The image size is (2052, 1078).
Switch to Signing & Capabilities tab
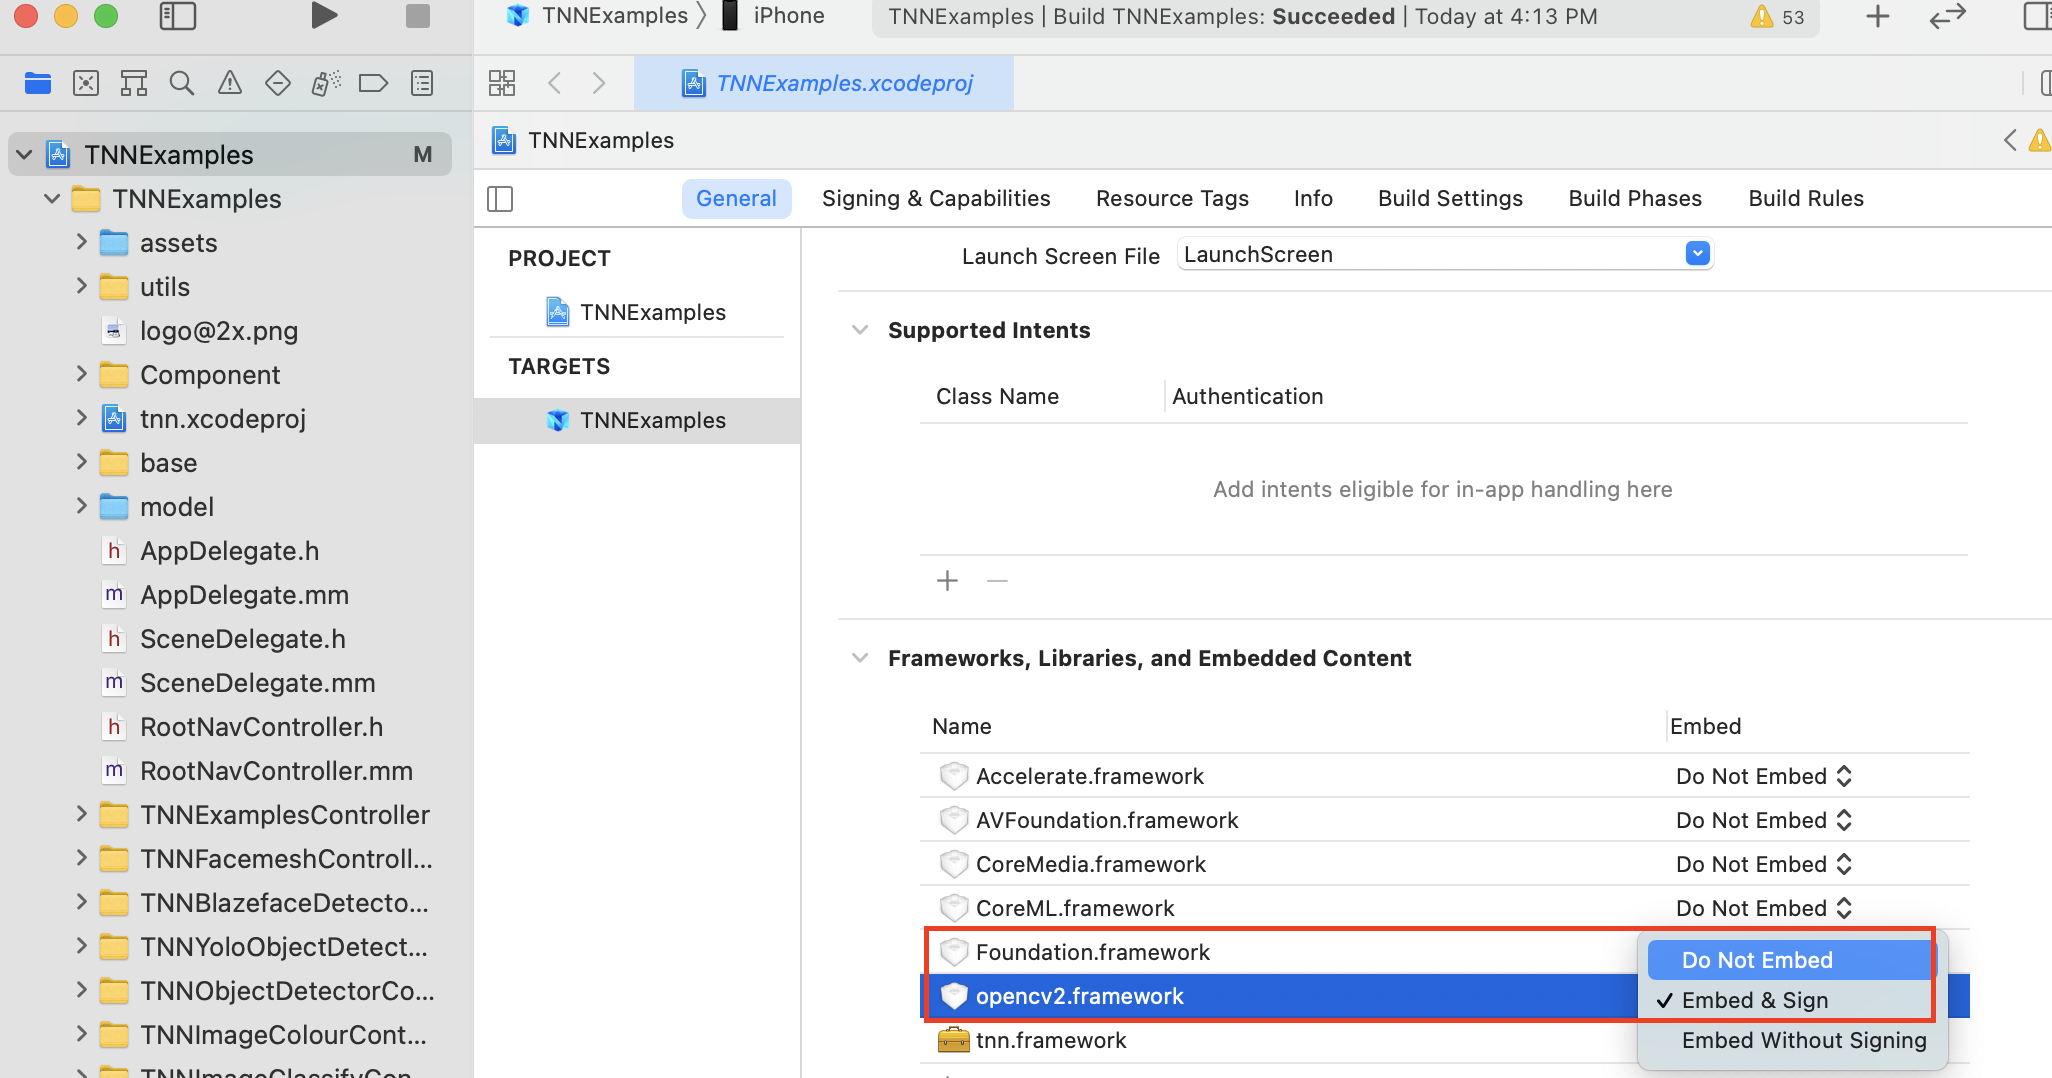click(936, 198)
